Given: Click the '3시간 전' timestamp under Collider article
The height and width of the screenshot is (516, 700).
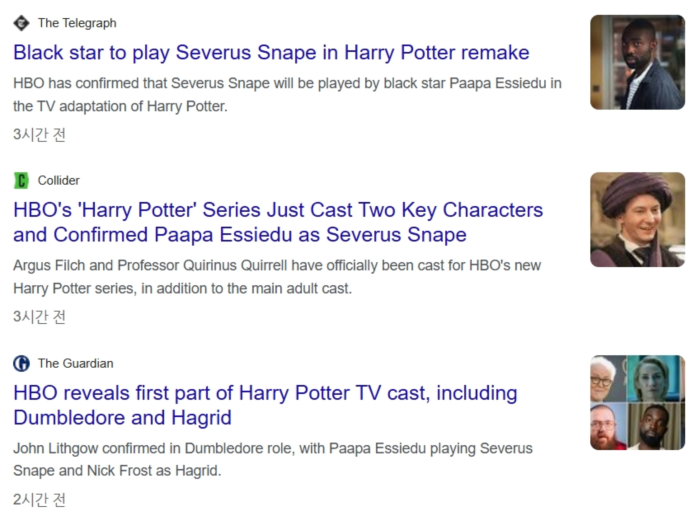Looking at the screenshot, I should pos(39,316).
